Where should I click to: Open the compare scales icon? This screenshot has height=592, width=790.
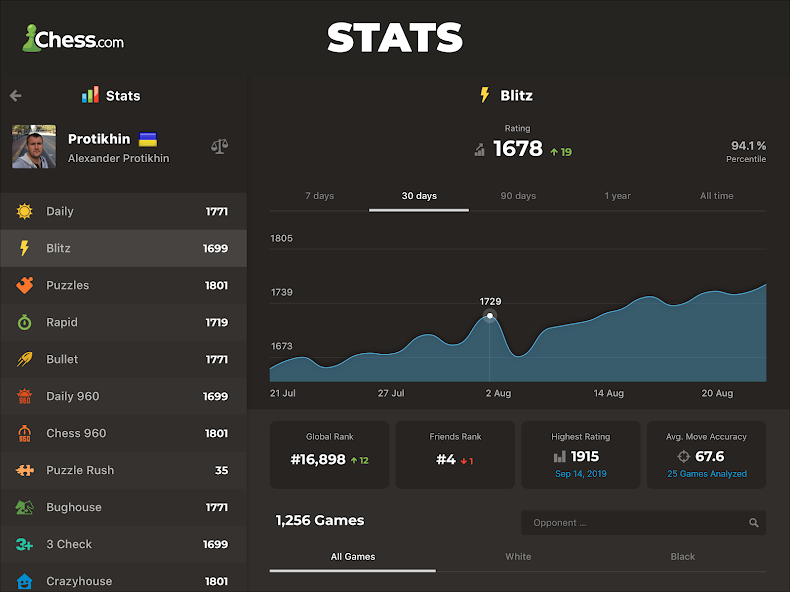[219, 147]
